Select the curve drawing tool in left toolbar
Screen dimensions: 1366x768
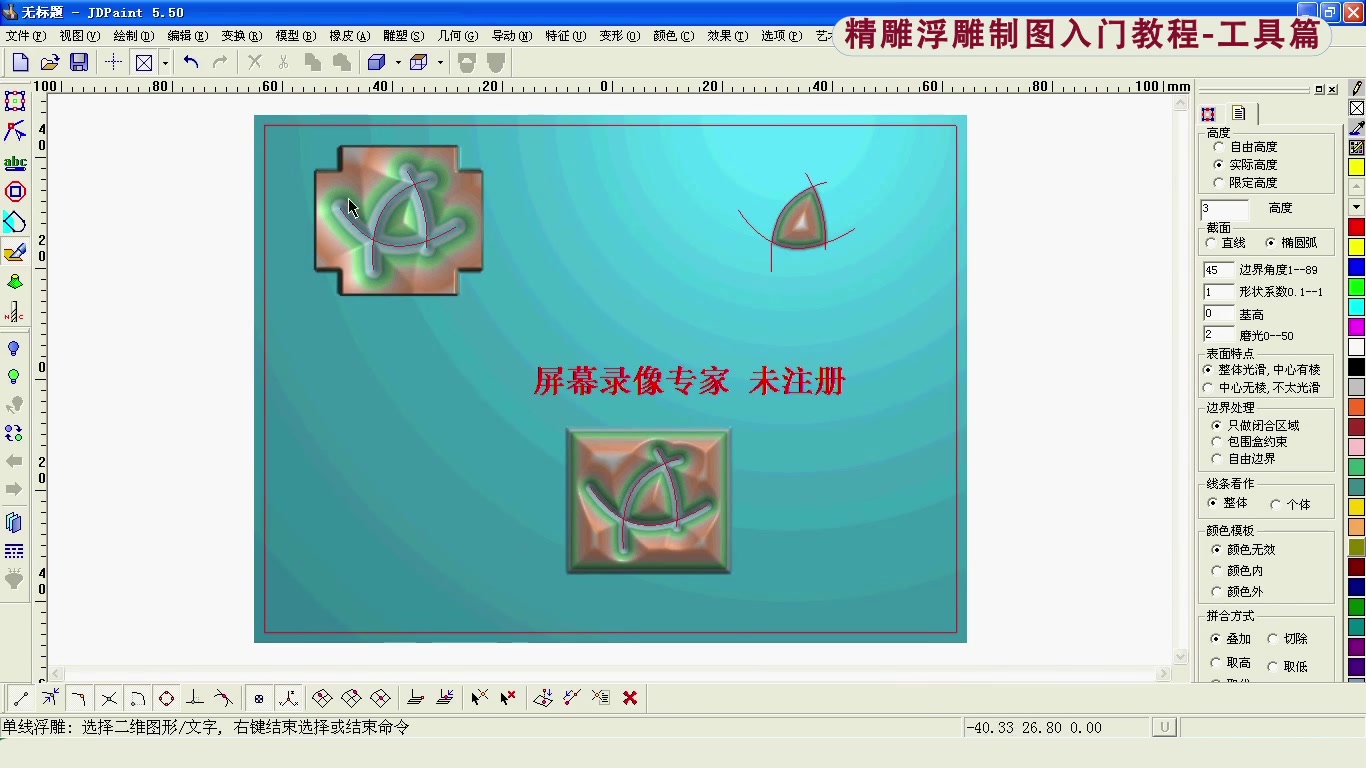coord(15,131)
